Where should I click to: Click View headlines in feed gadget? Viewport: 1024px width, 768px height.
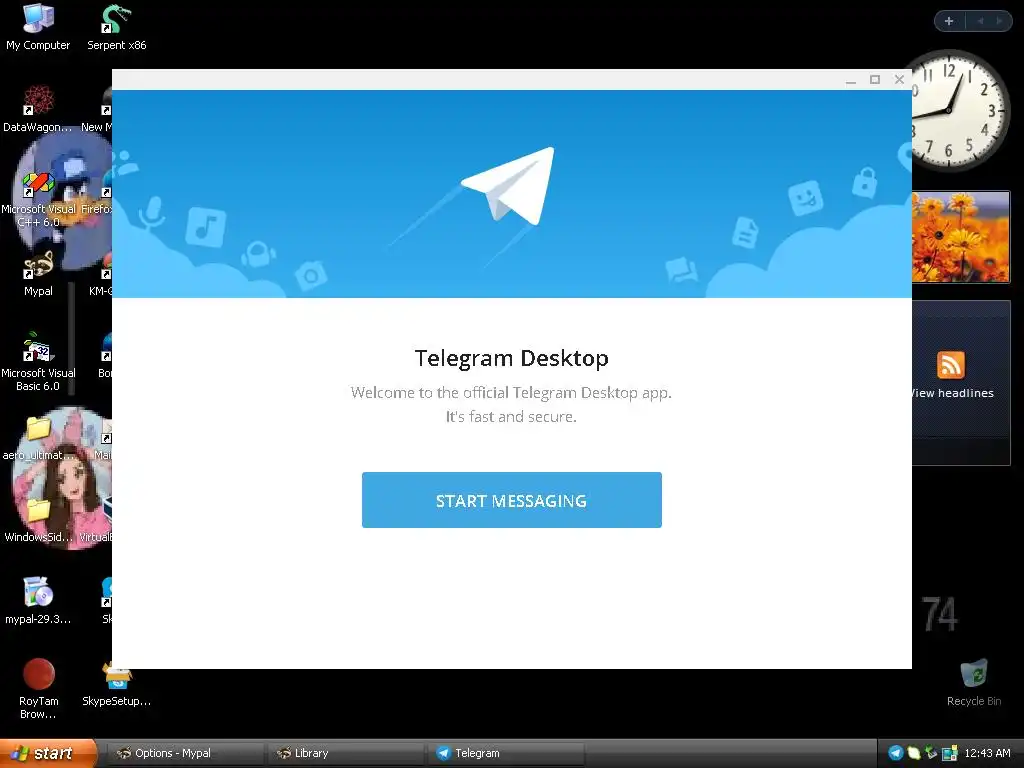click(x=953, y=393)
